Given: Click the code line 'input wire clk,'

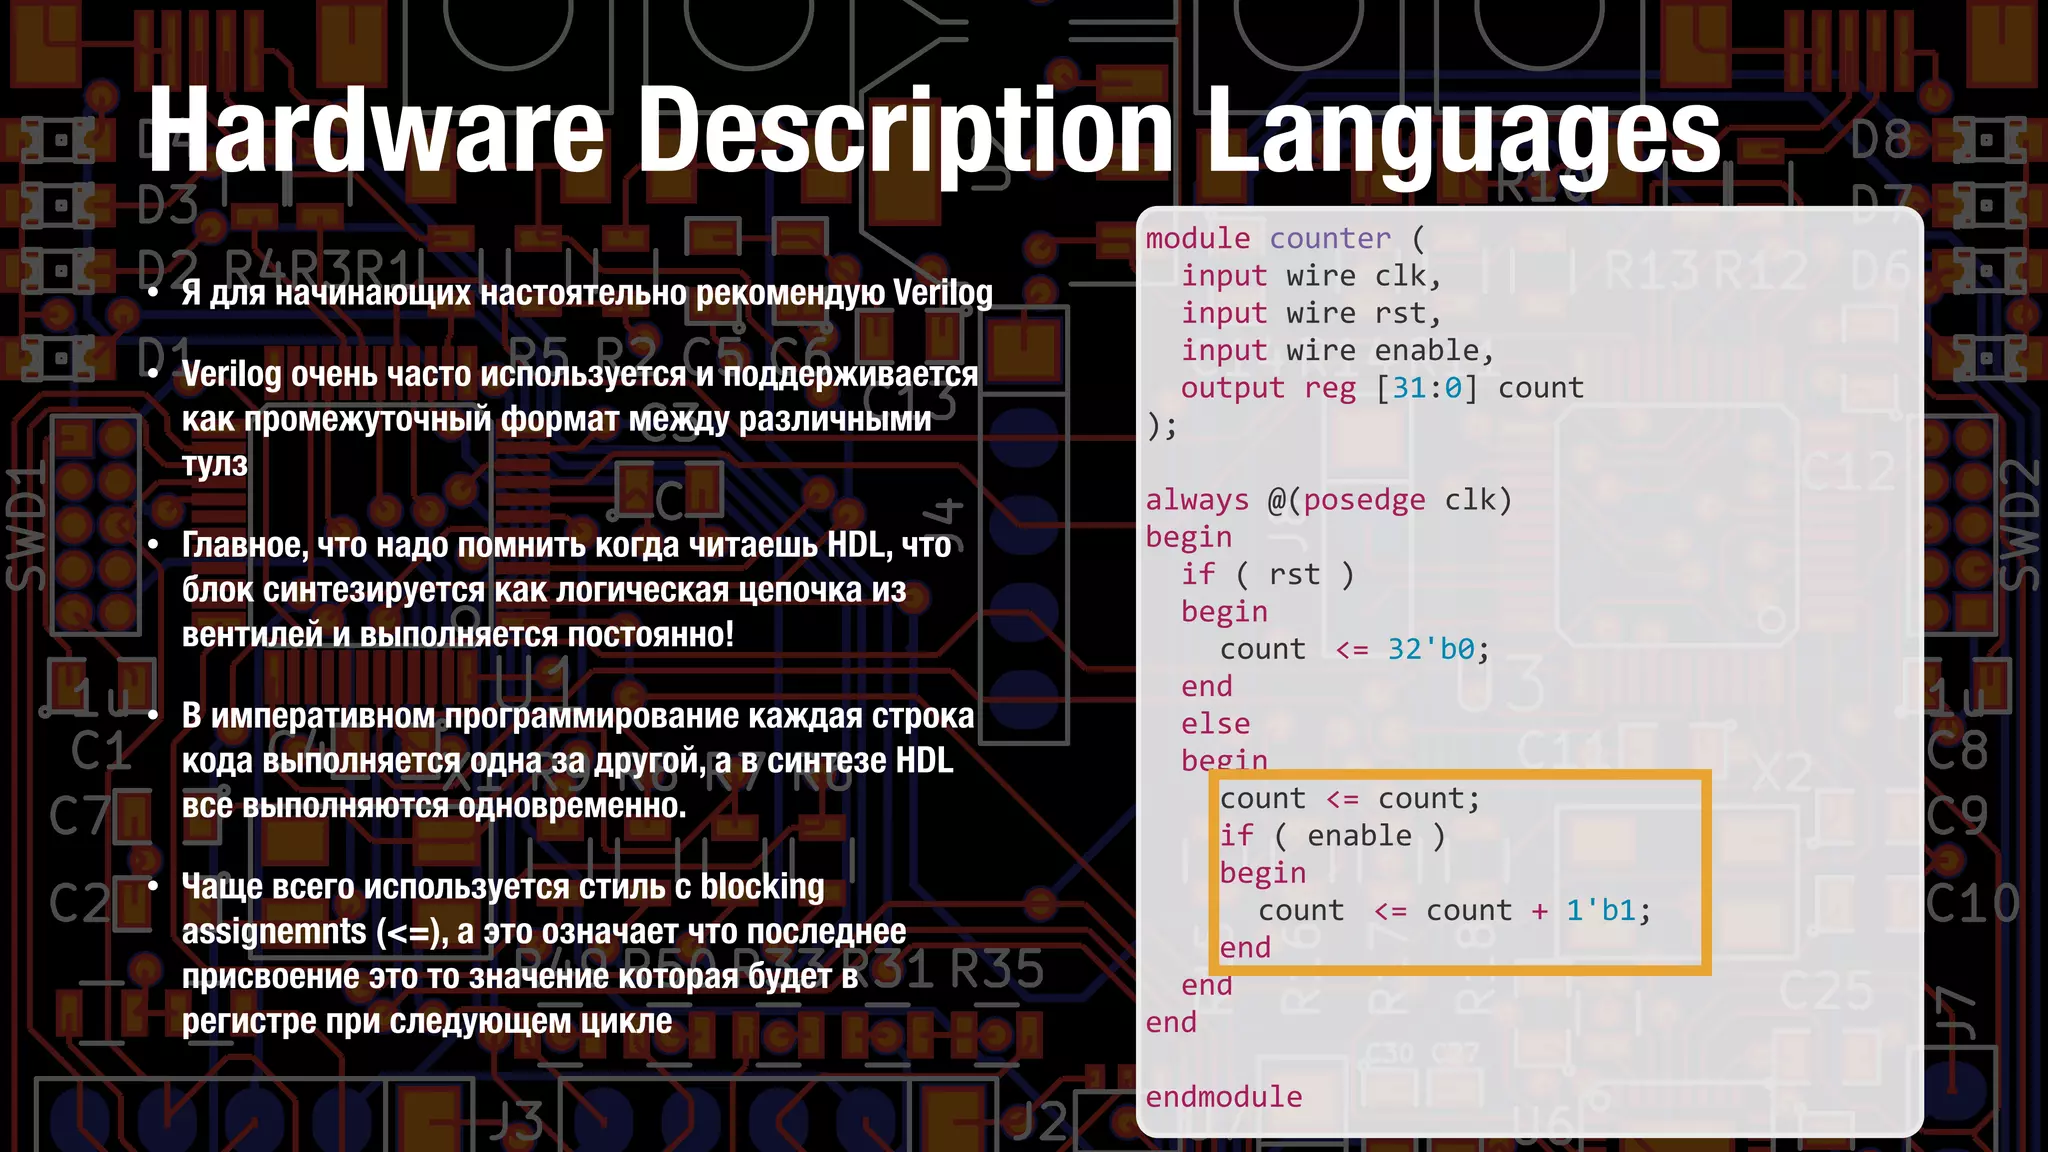Looking at the screenshot, I should click(1311, 276).
